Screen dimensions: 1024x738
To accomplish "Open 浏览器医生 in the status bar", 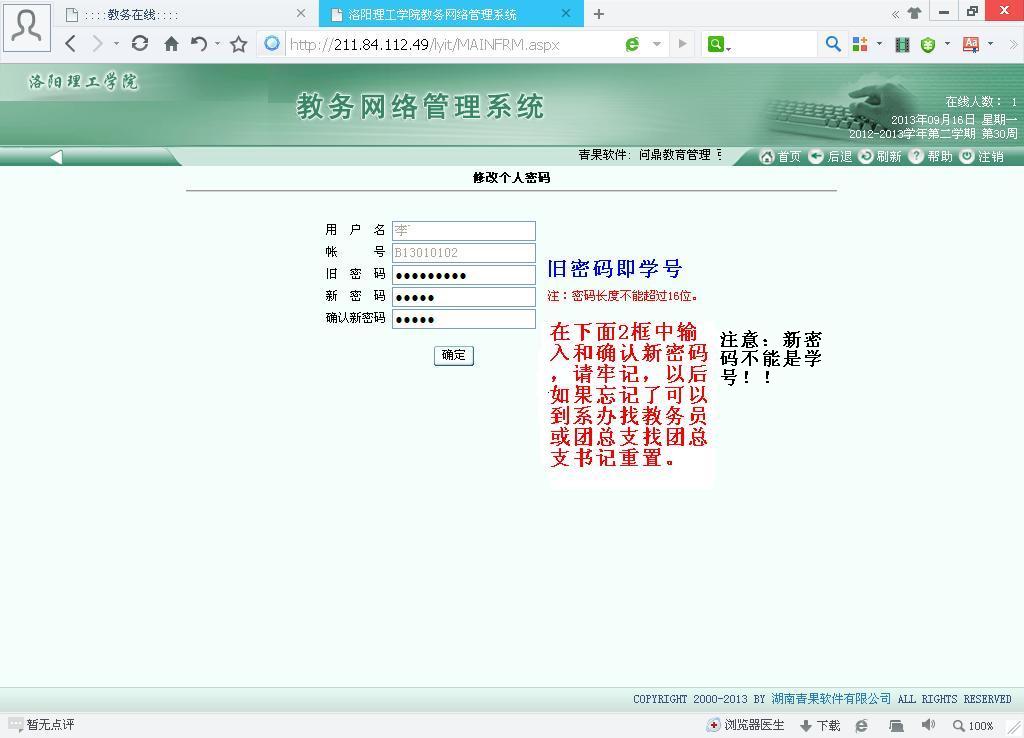I will point(746,725).
